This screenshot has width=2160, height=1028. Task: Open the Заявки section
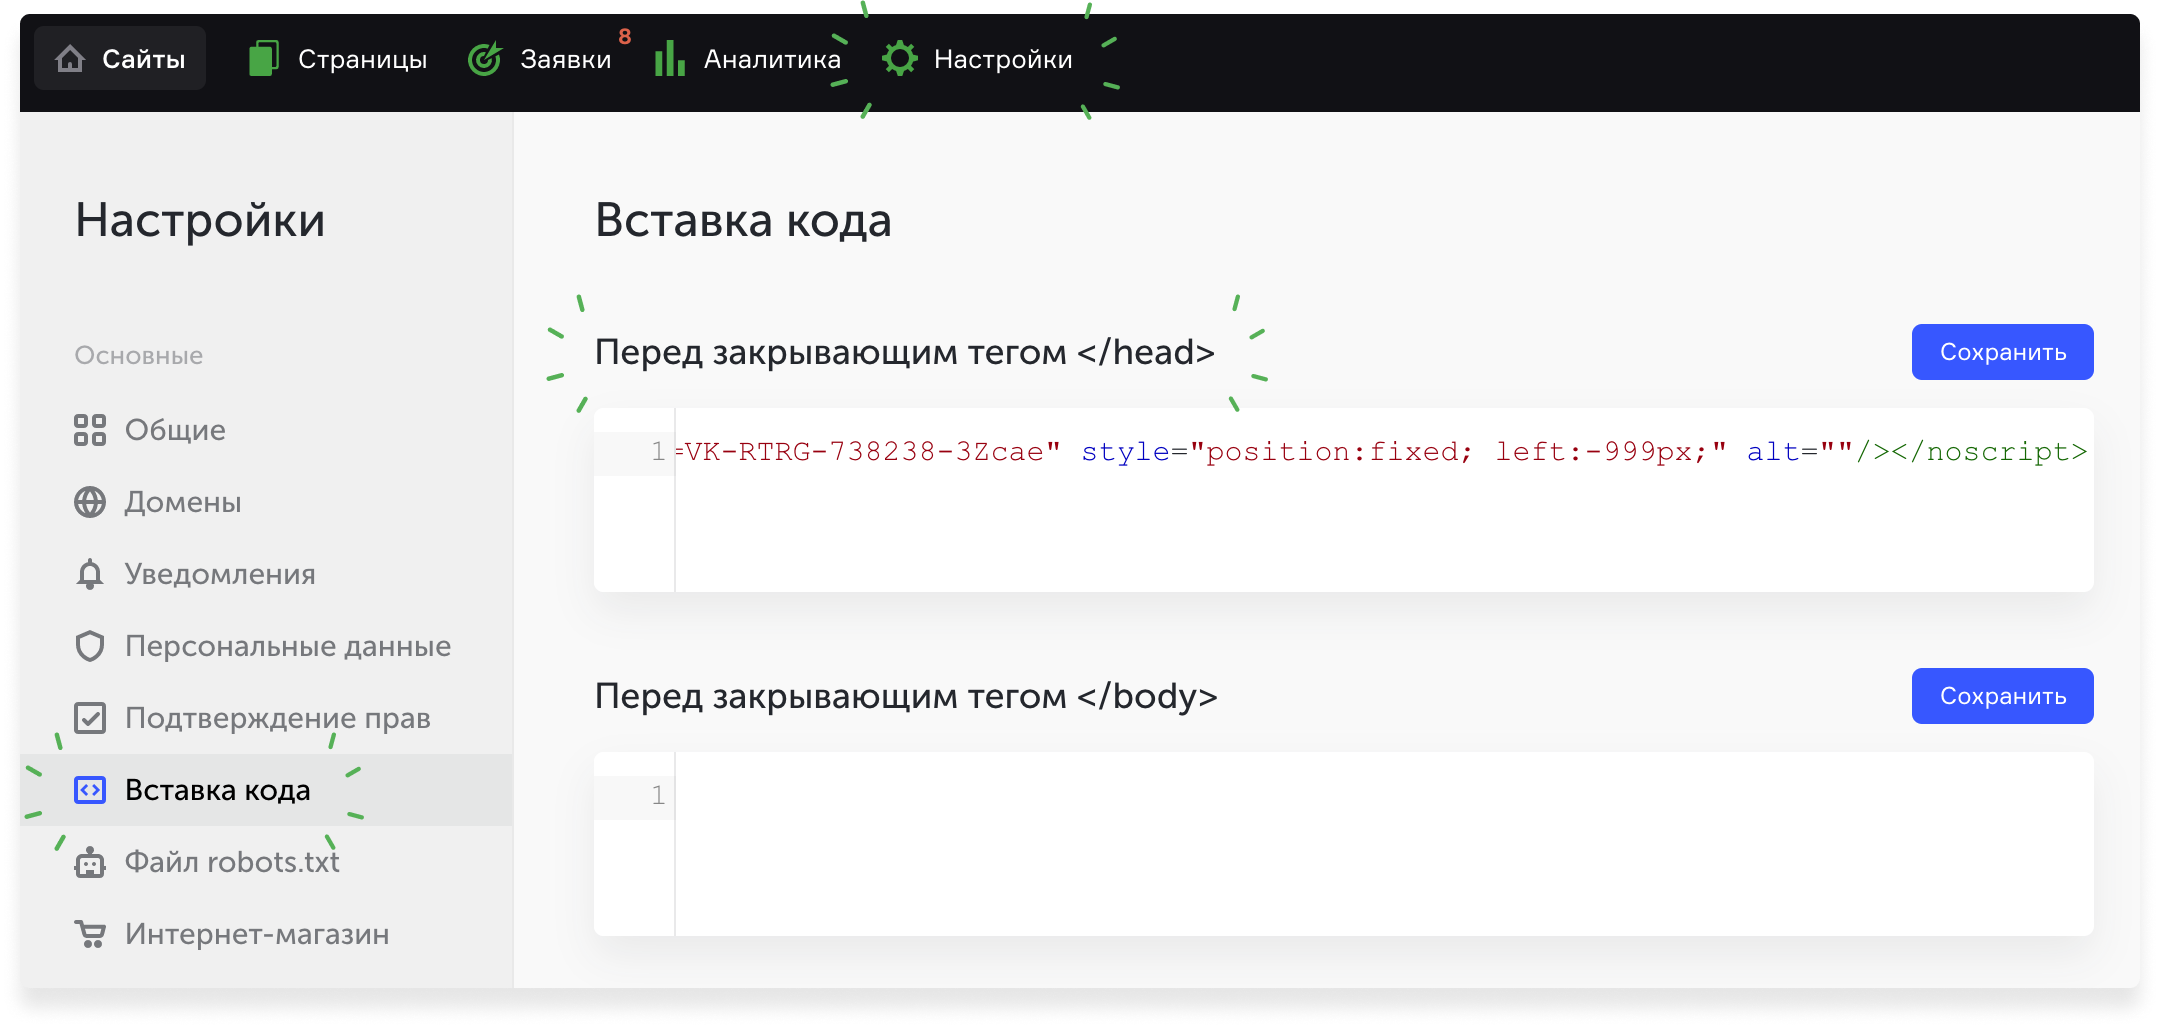(x=540, y=59)
